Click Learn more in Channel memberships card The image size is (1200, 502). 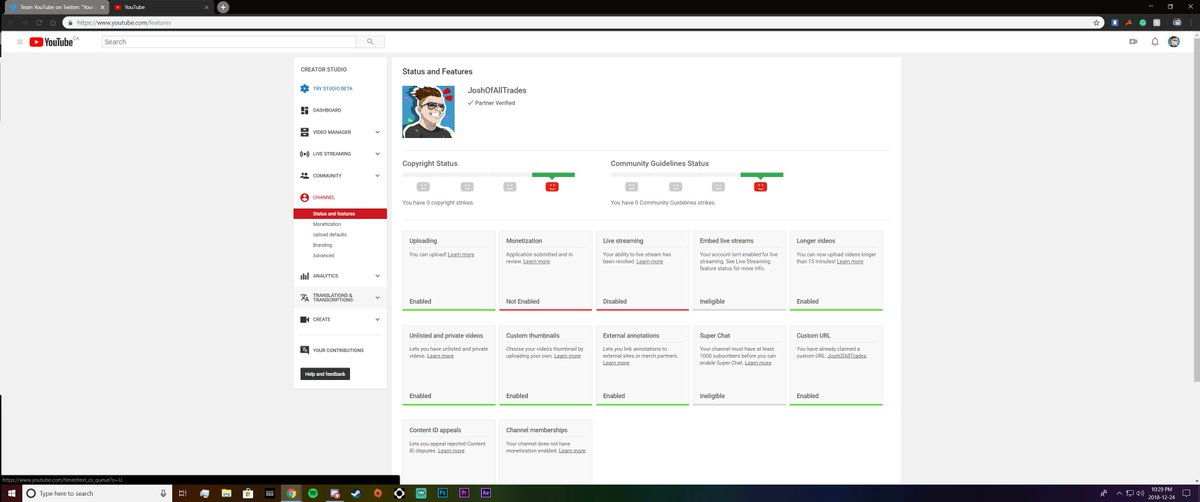[572, 451]
